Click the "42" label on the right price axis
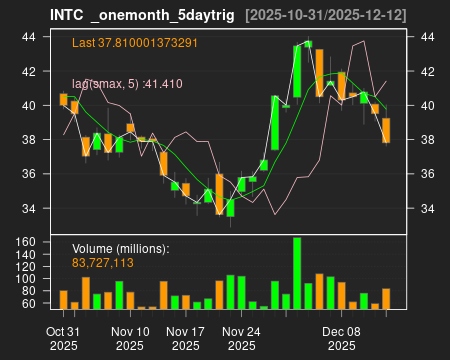This screenshot has width=450, height=360. click(428, 71)
